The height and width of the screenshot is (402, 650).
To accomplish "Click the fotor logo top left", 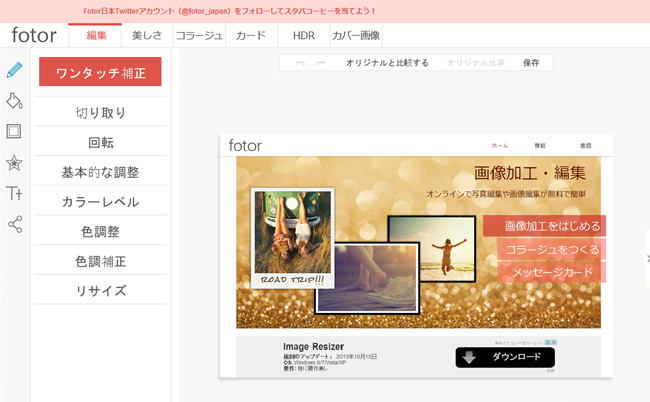I will [x=34, y=35].
